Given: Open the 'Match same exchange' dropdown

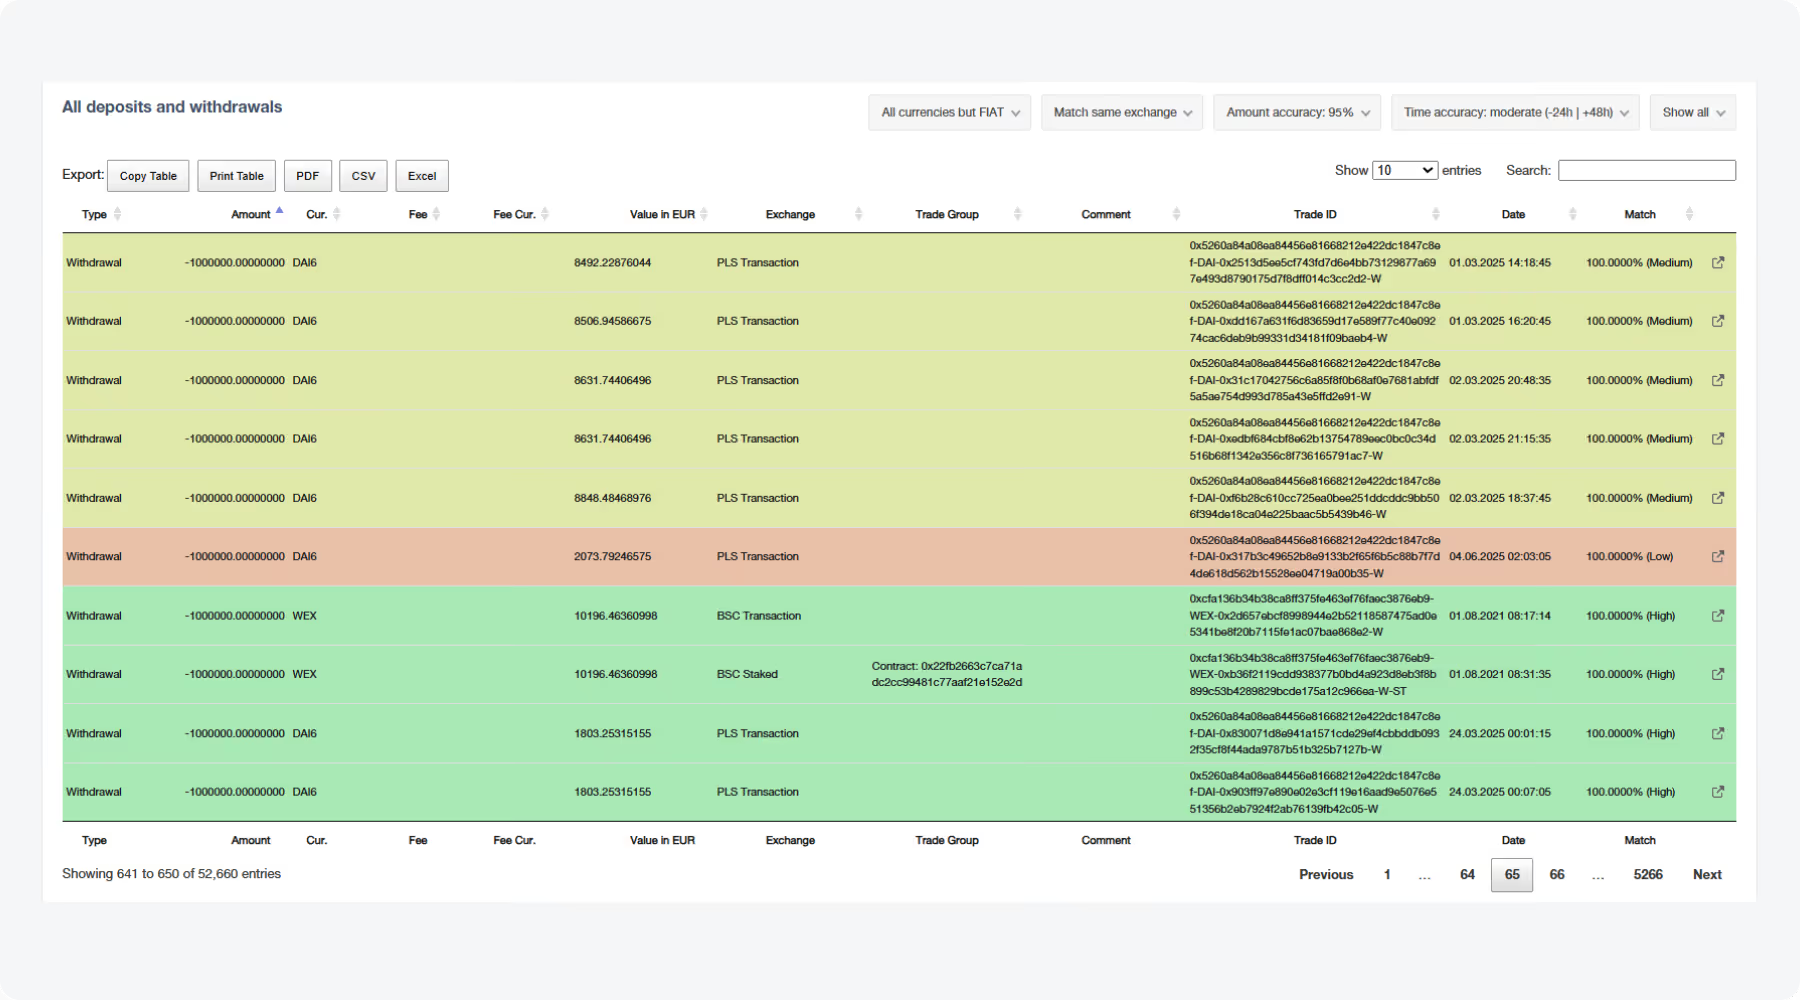Looking at the screenshot, I should [x=1121, y=112].
